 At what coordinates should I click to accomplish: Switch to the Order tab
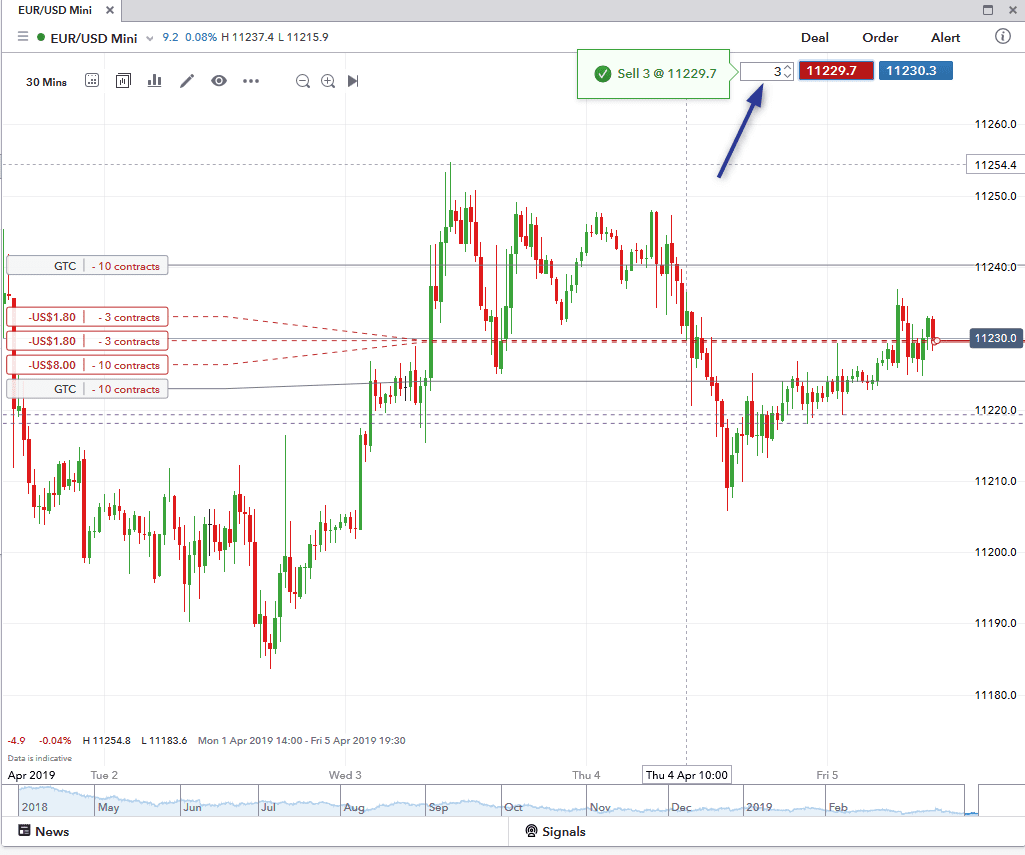[x=880, y=38]
